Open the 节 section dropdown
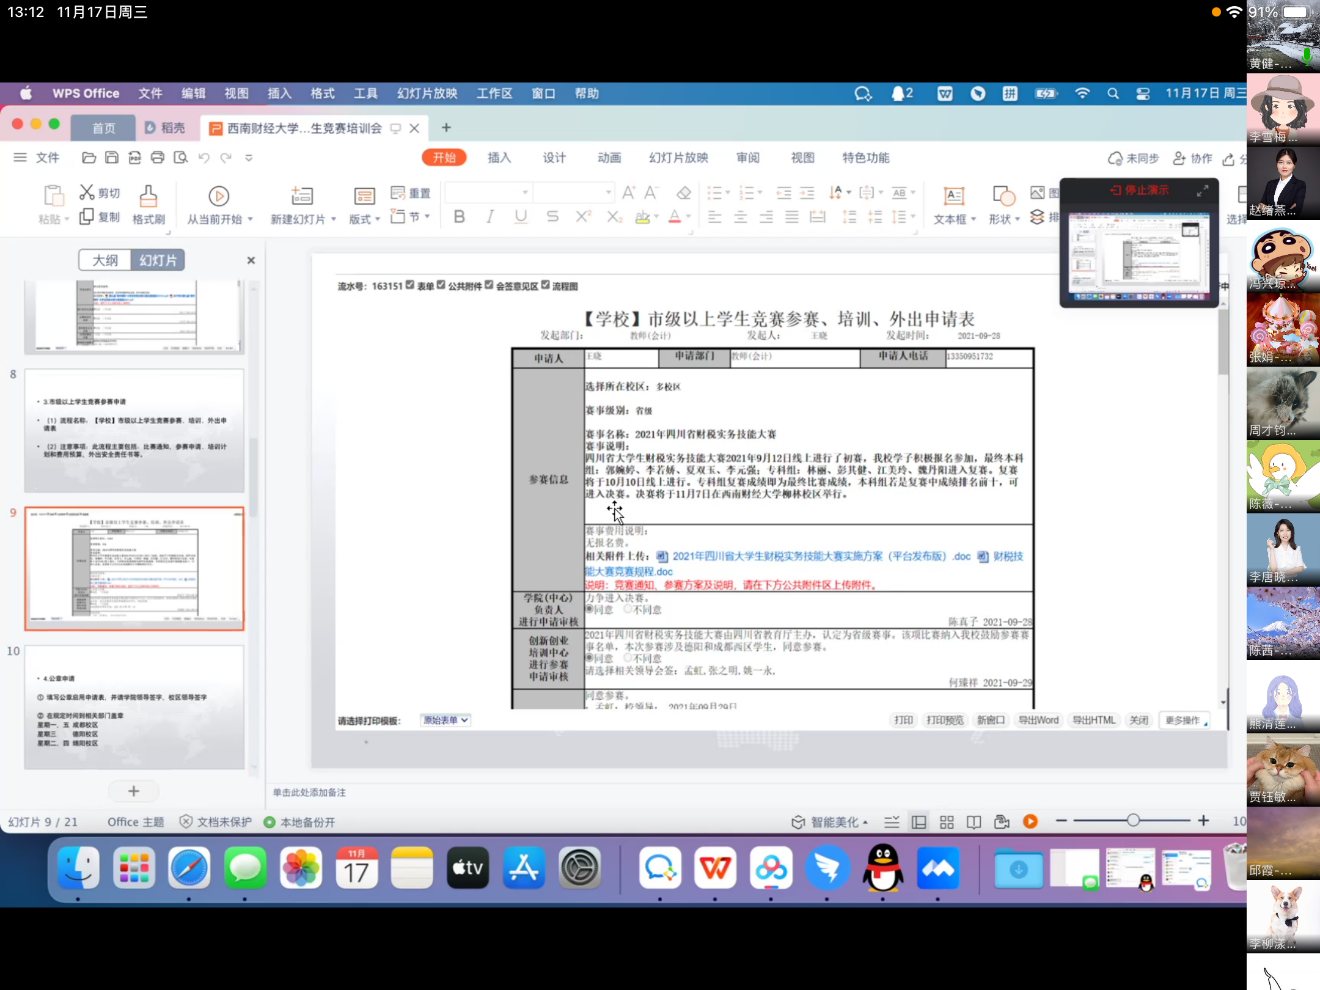The width and height of the screenshot is (1320, 990). [x=411, y=217]
